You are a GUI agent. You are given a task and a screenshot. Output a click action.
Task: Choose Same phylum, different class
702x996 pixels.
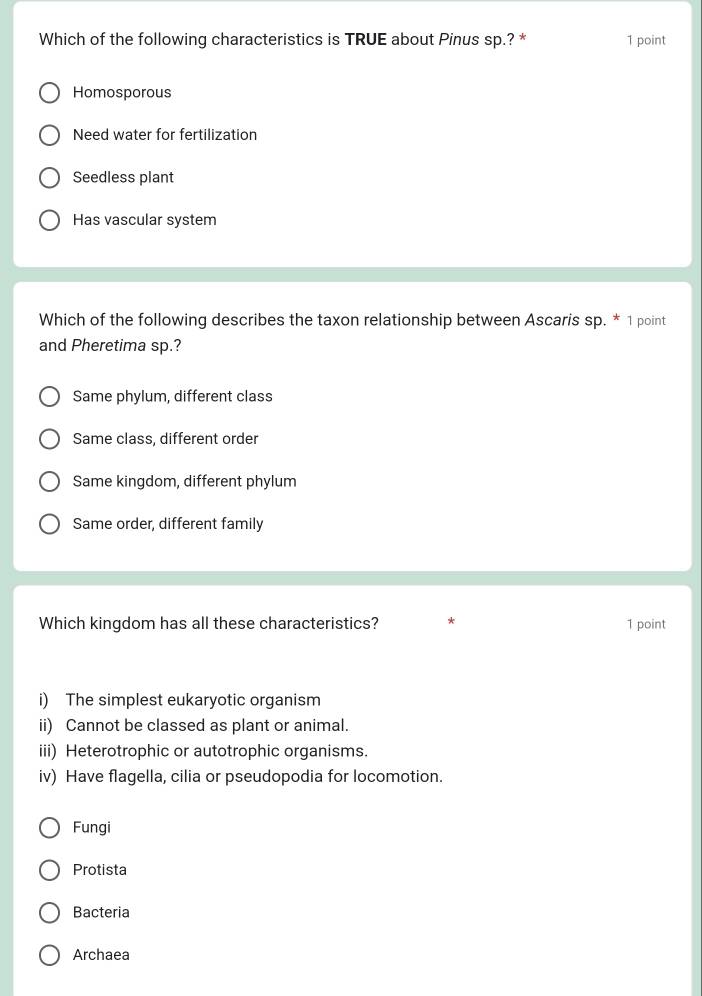pyautogui.click(x=49, y=396)
